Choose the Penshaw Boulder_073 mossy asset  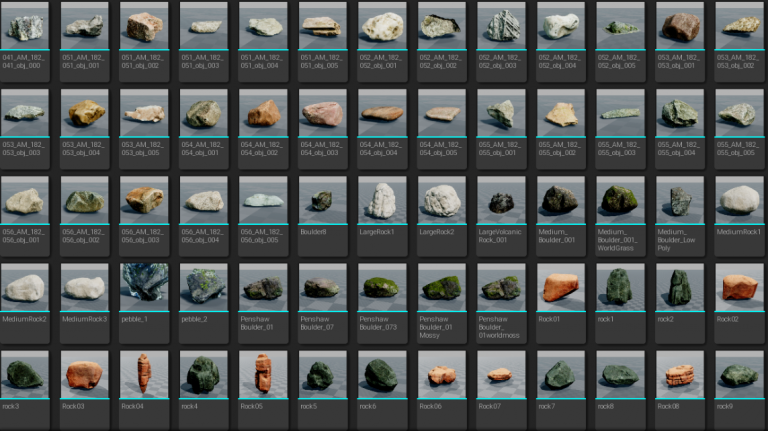tap(382, 287)
